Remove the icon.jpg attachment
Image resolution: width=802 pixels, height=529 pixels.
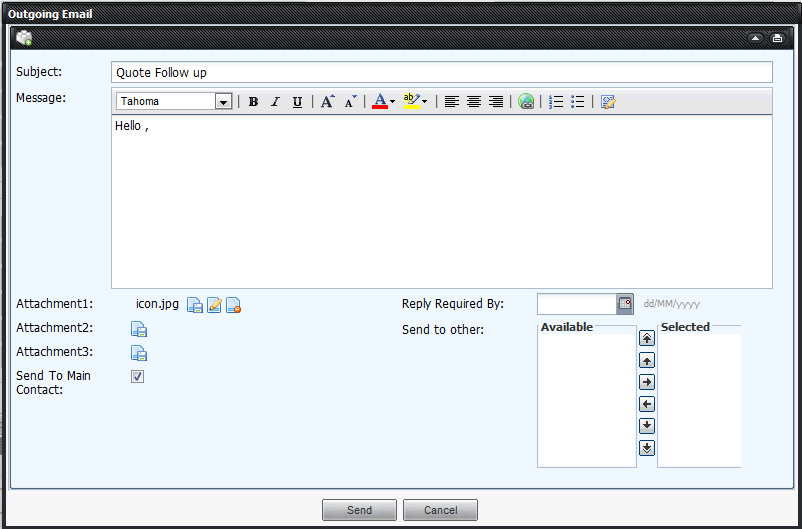click(233, 306)
